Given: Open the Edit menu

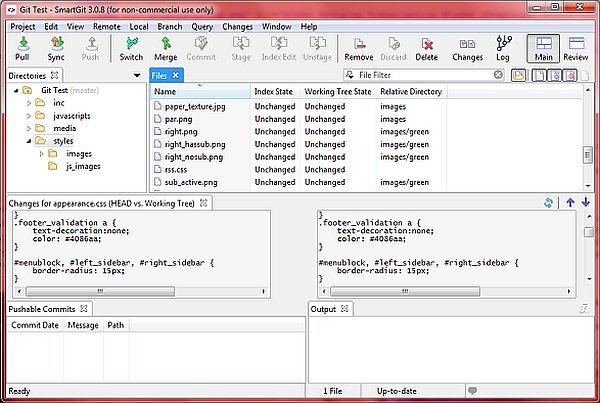Looking at the screenshot, I should [x=51, y=26].
